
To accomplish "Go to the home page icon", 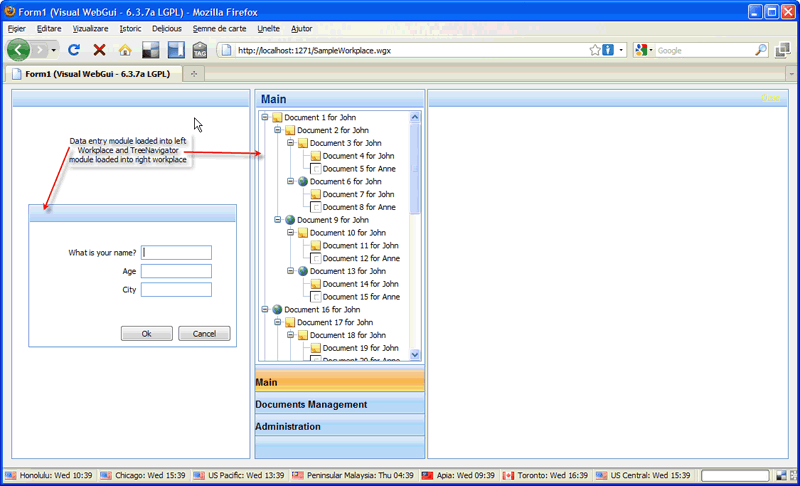I will [125, 50].
